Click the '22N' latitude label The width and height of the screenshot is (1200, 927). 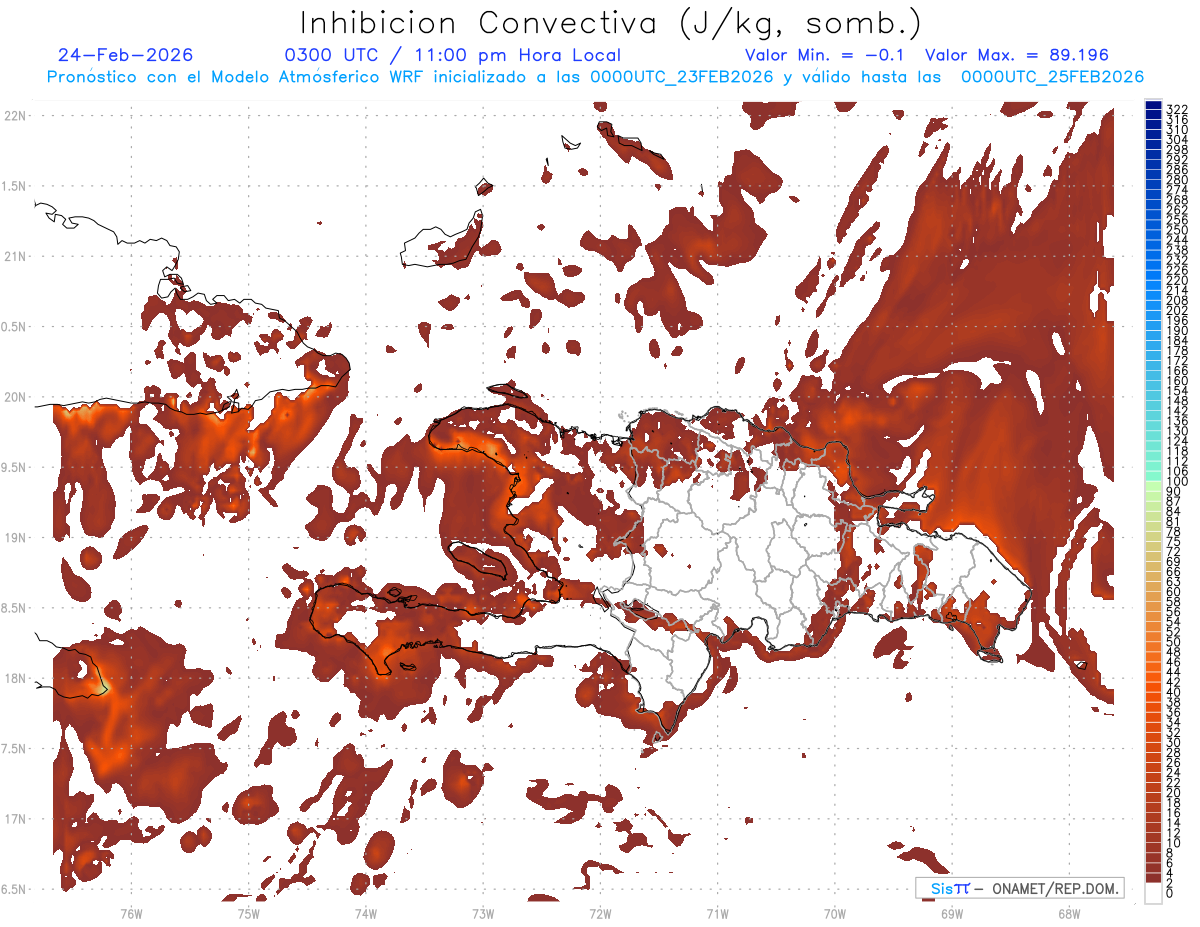(15, 116)
